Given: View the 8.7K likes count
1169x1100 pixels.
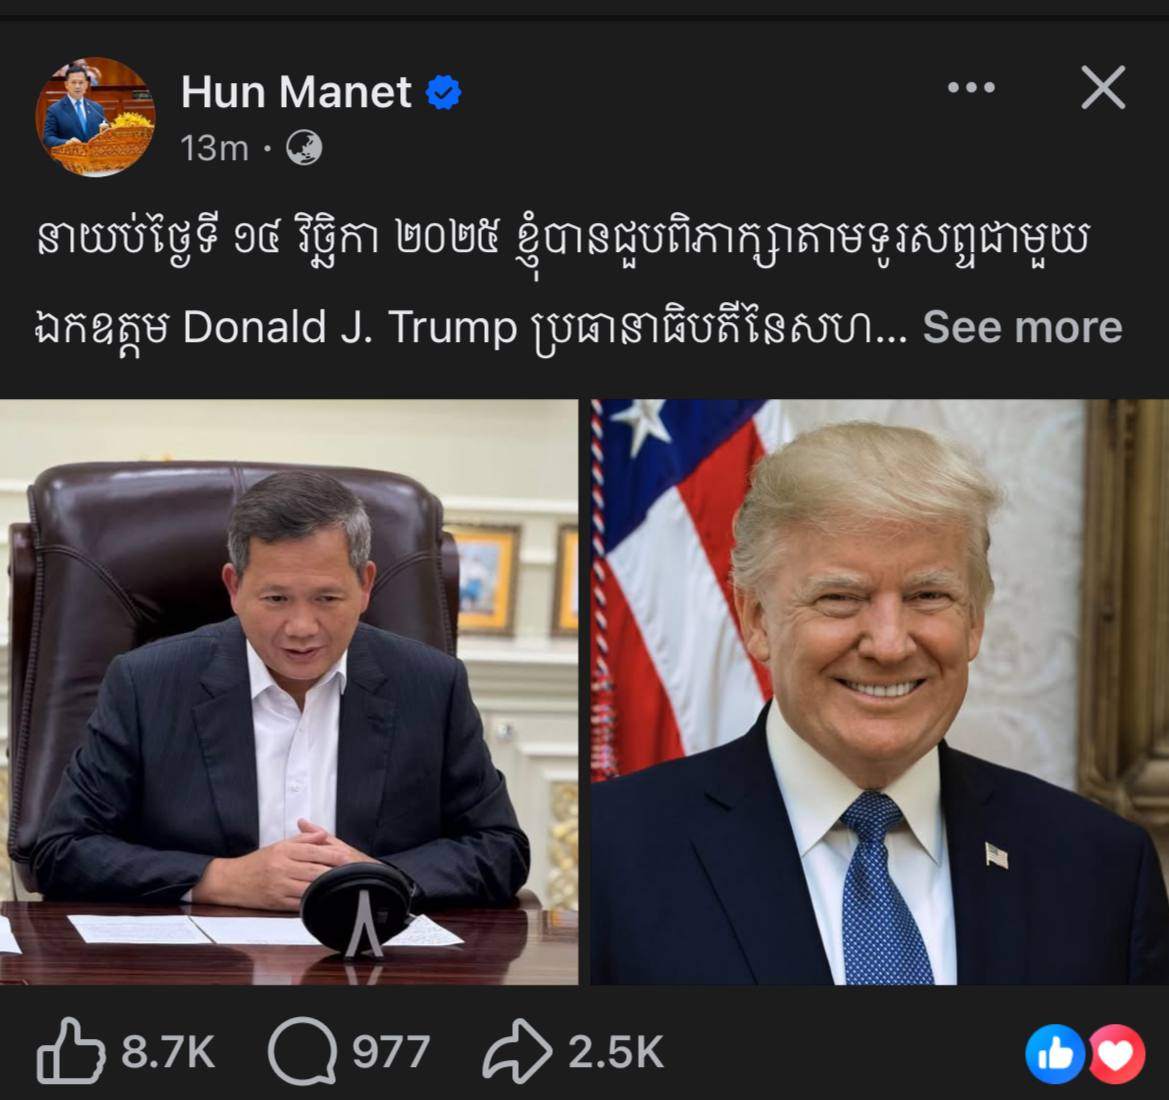Looking at the screenshot, I should pos(168,1052).
